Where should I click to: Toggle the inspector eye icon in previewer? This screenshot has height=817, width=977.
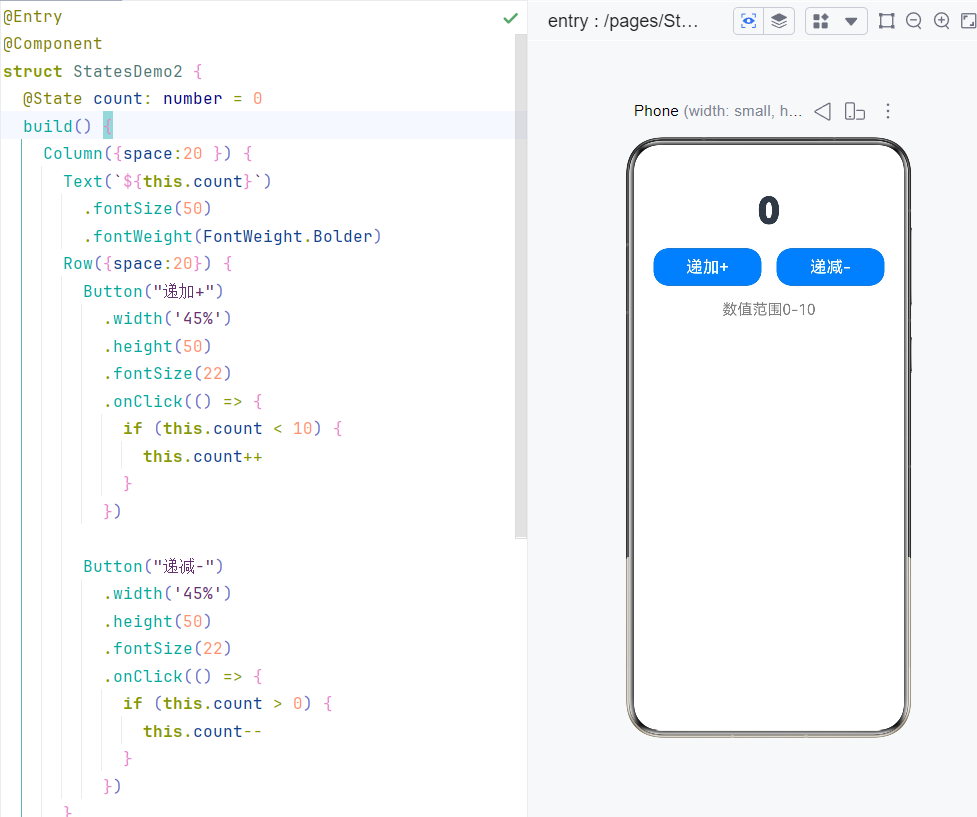click(748, 21)
